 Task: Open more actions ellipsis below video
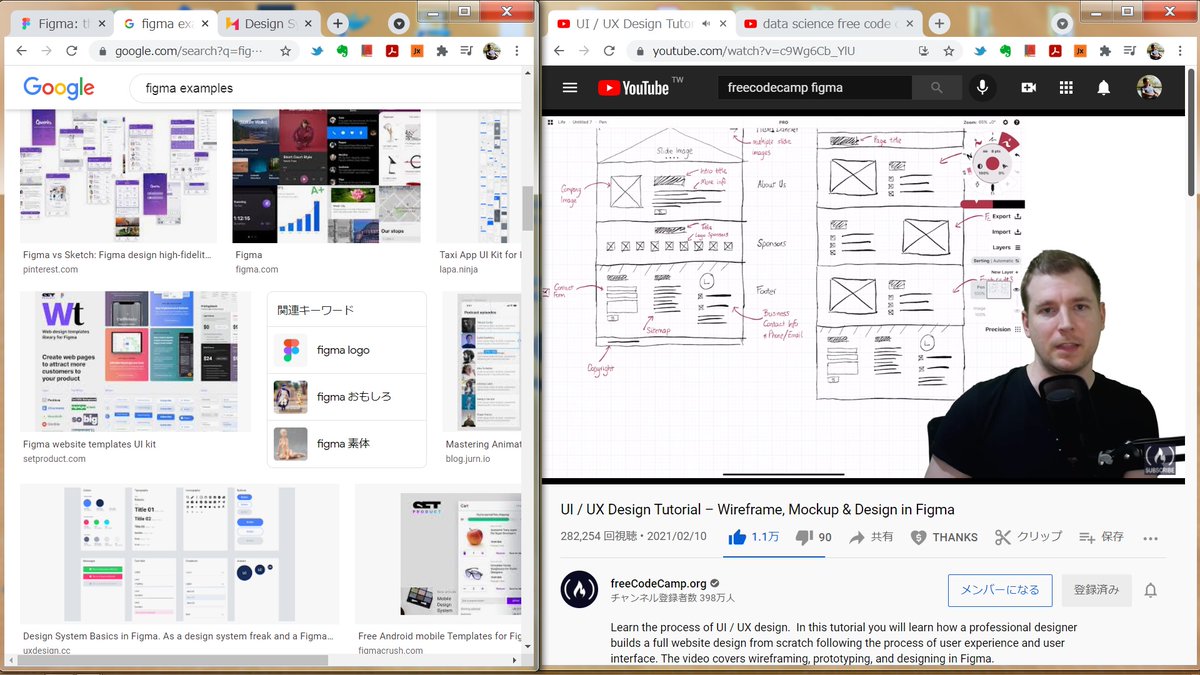click(1150, 538)
